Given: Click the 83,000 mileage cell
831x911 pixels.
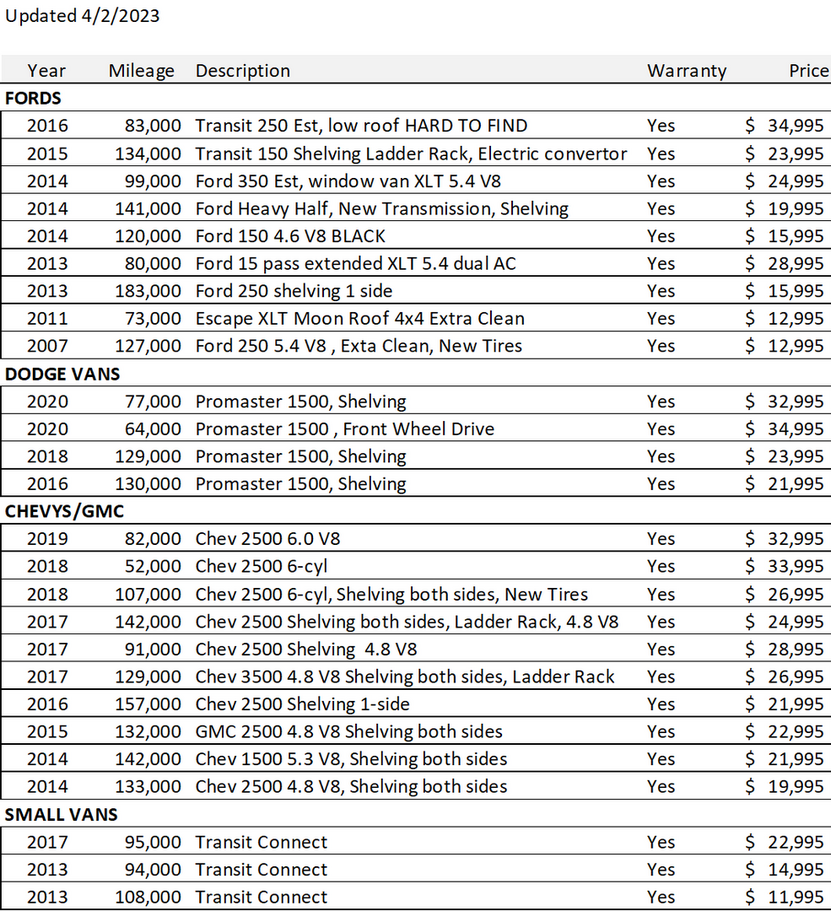Looking at the screenshot, I should point(153,125).
